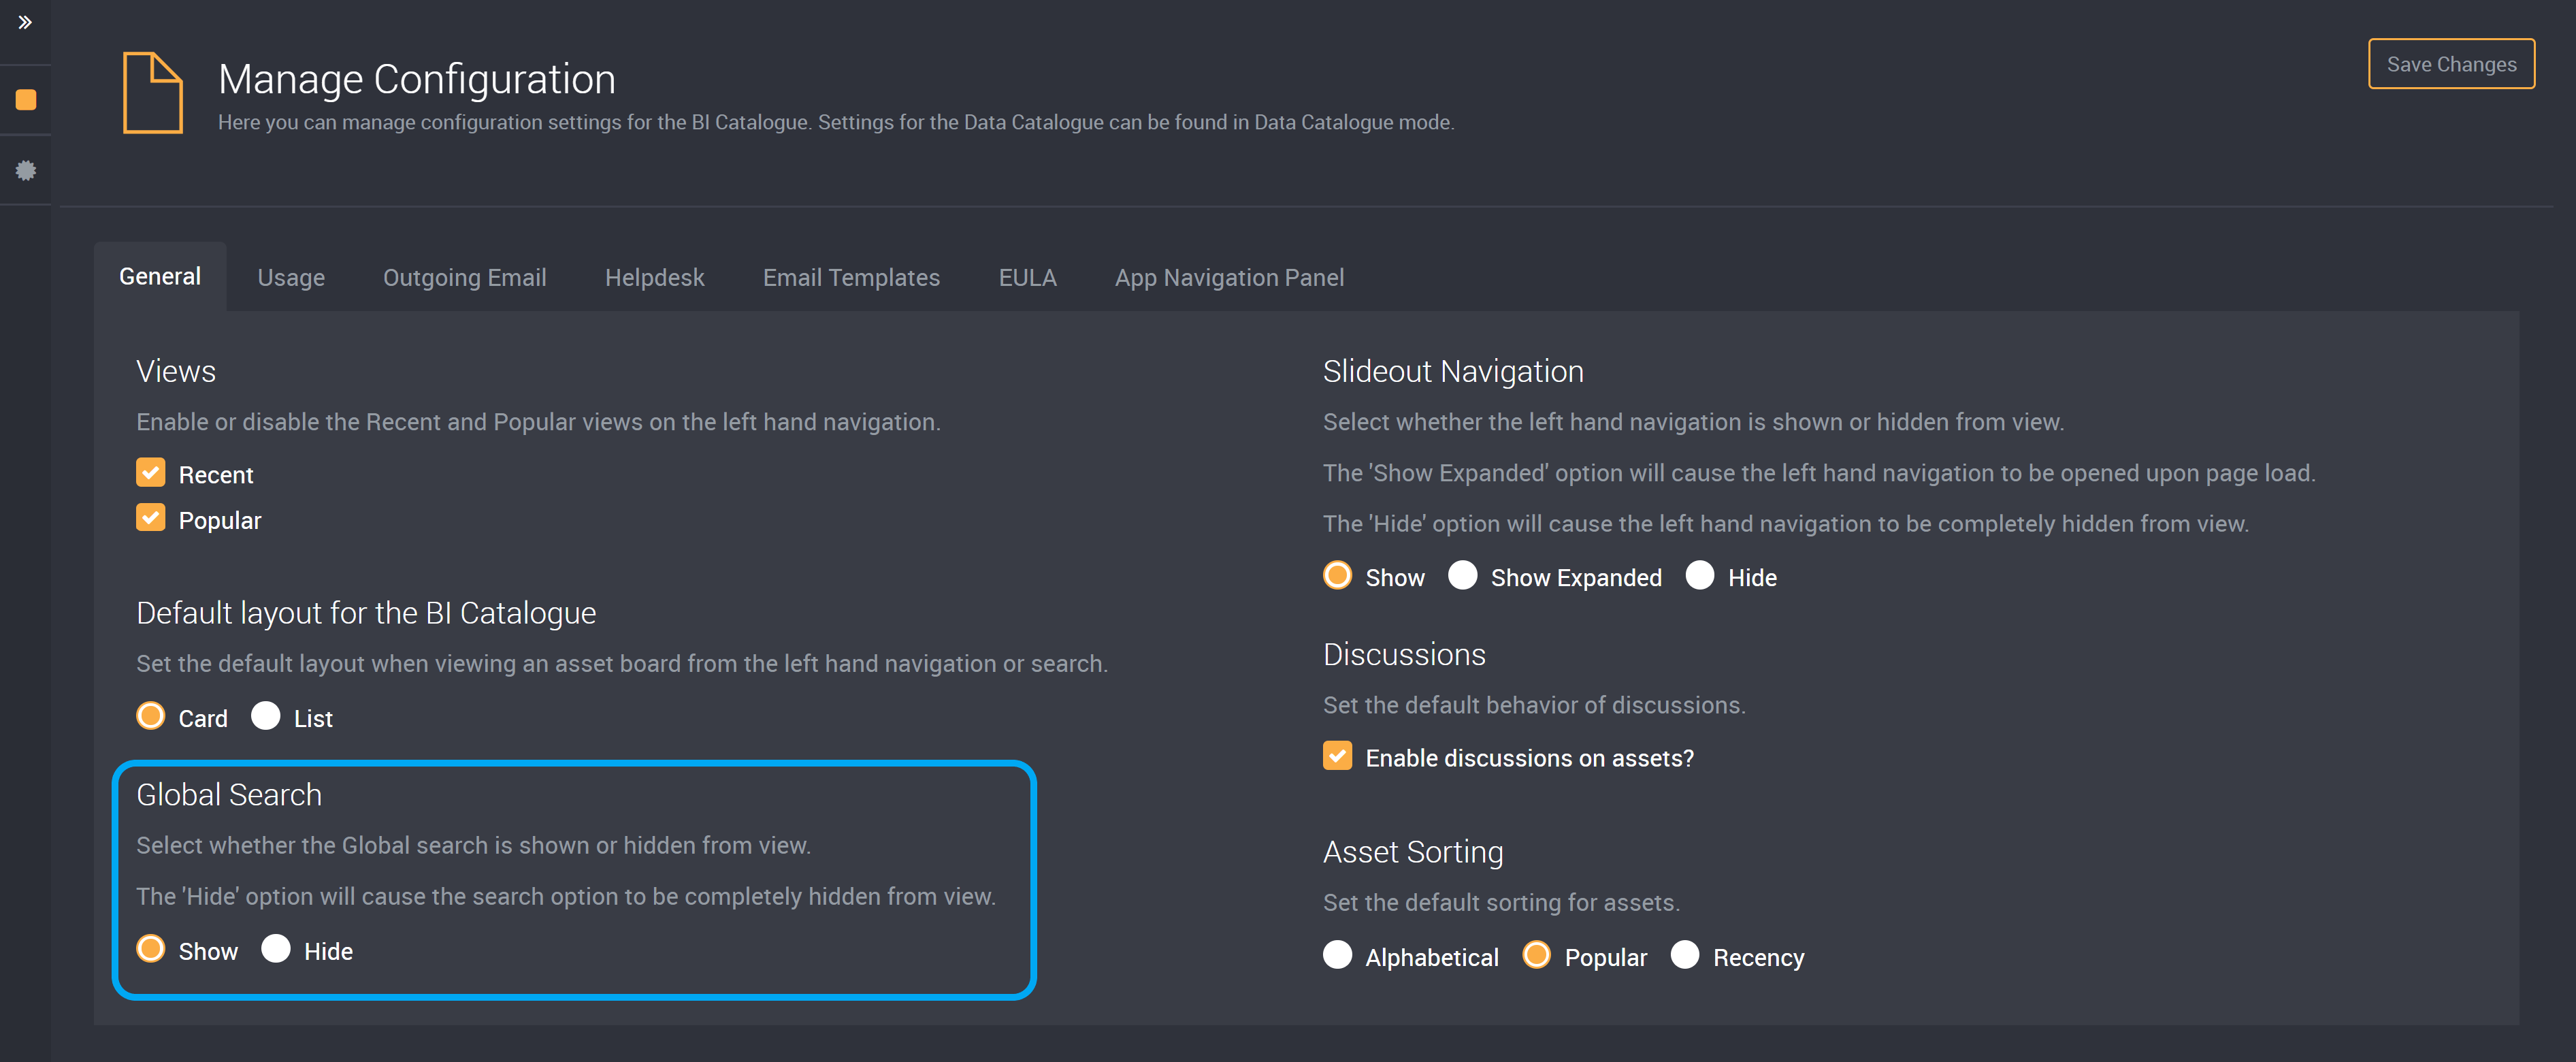Image resolution: width=2576 pixels, height=1062 pixels.
Task: Select the List layout radio button
Action: (x=266, y=716)
